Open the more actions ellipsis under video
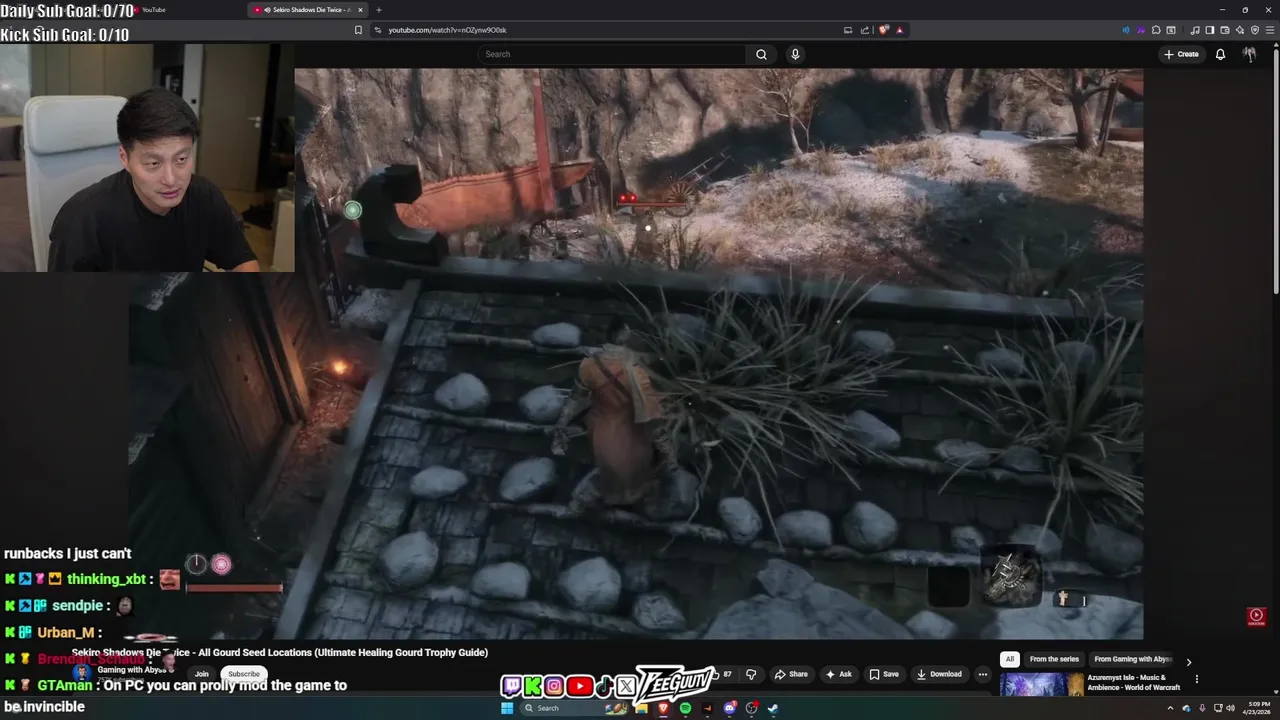Image resolution: width=1280 pixels, height=720 pixels. tap(982, 674)
